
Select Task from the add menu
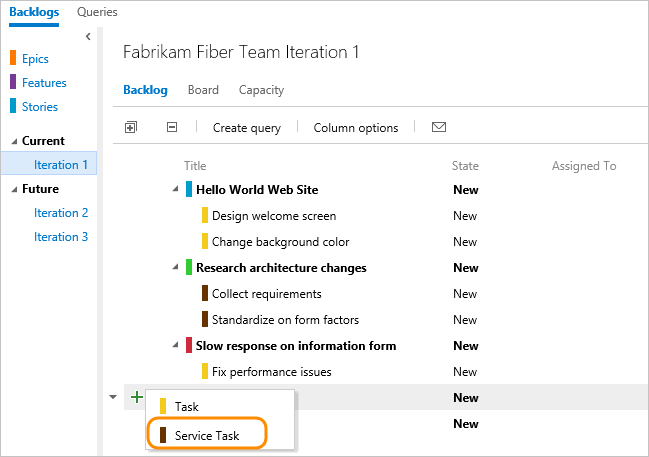click(186, 407)
